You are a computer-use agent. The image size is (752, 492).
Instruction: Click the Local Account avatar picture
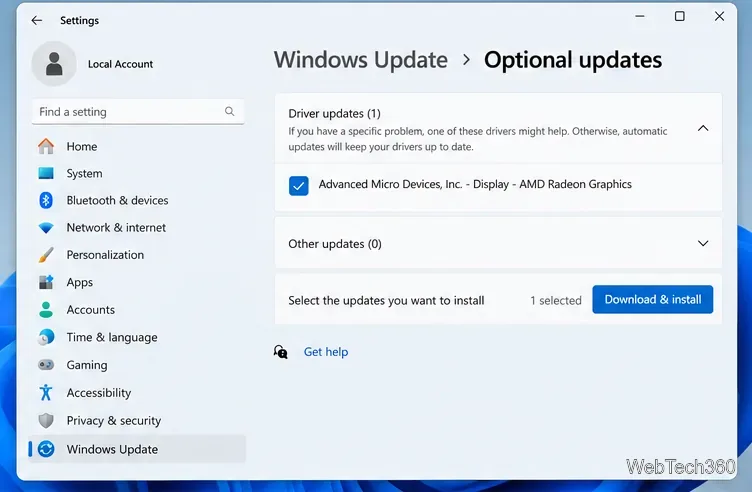(x=54, y=64)
